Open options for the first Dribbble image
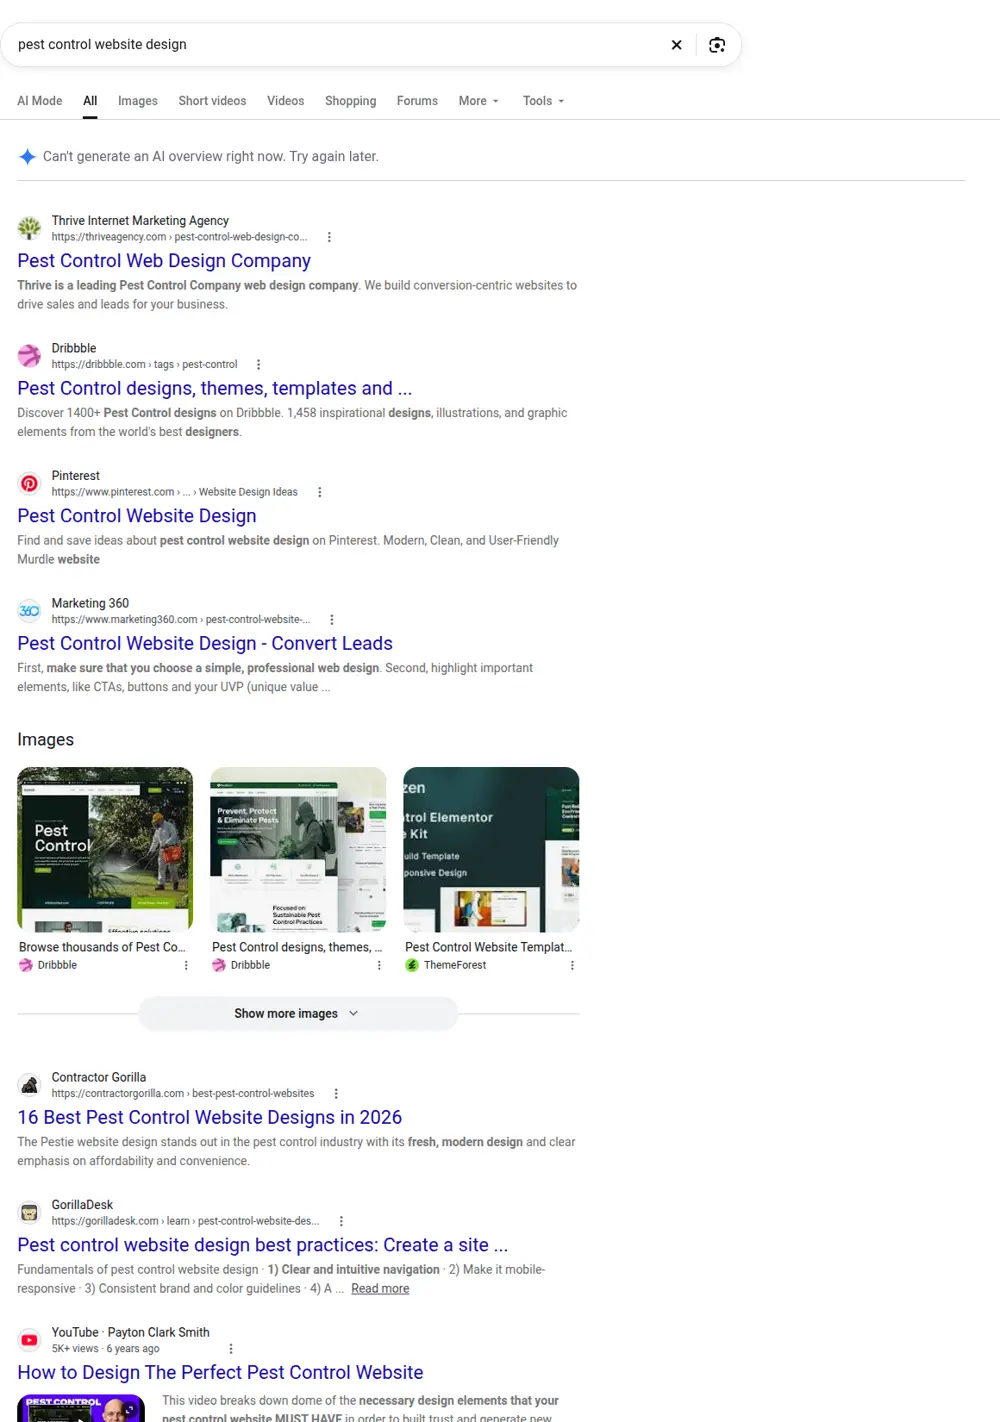 coord(186,966)
